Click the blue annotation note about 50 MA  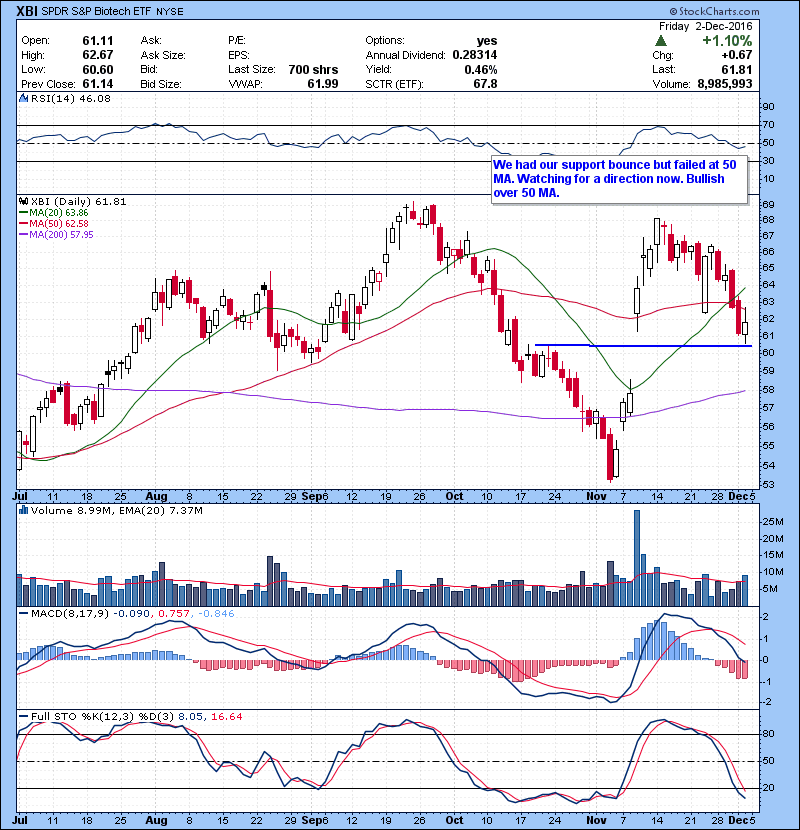[620, 179]
